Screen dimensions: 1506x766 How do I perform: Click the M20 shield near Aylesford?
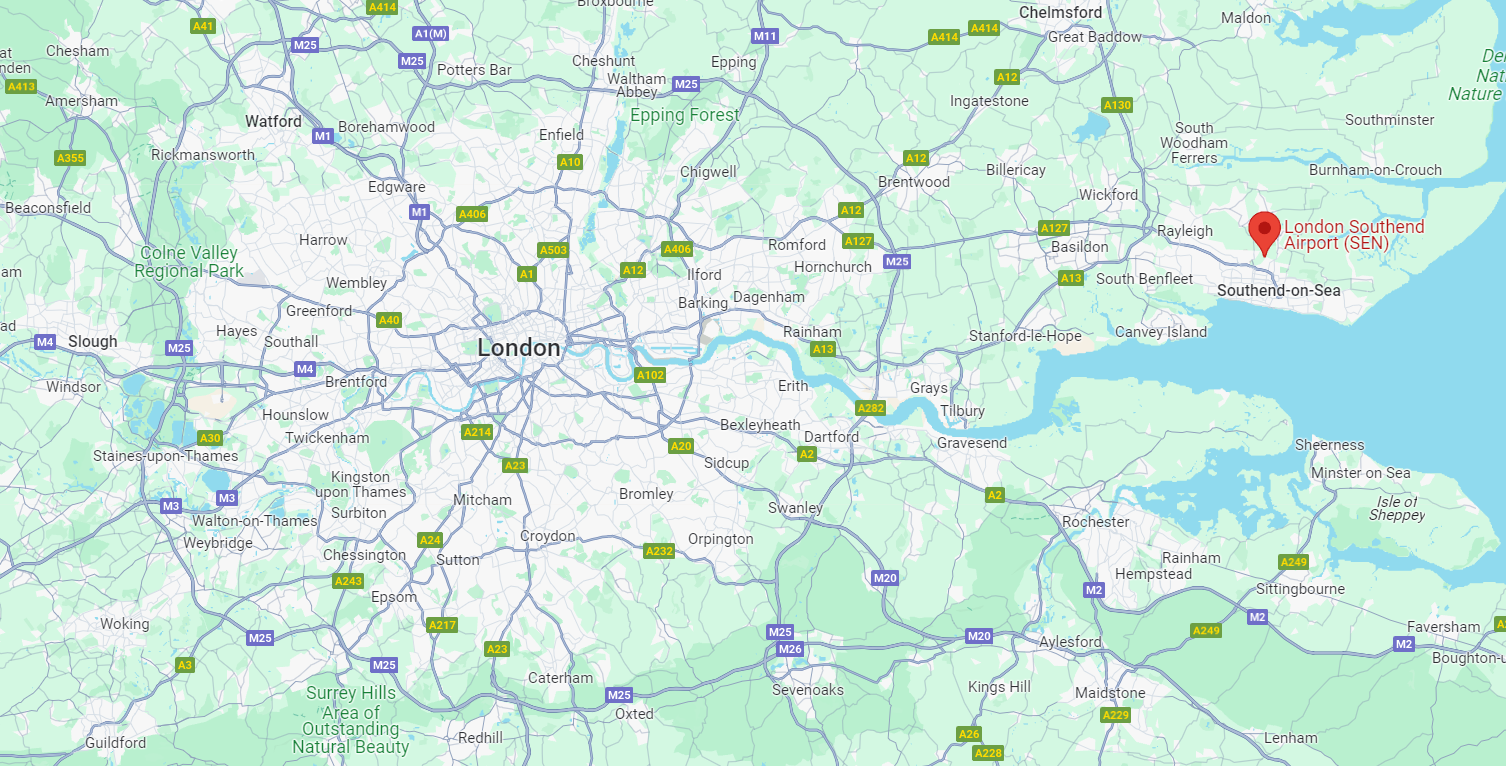pyautogui.click(x=979, y=636)
